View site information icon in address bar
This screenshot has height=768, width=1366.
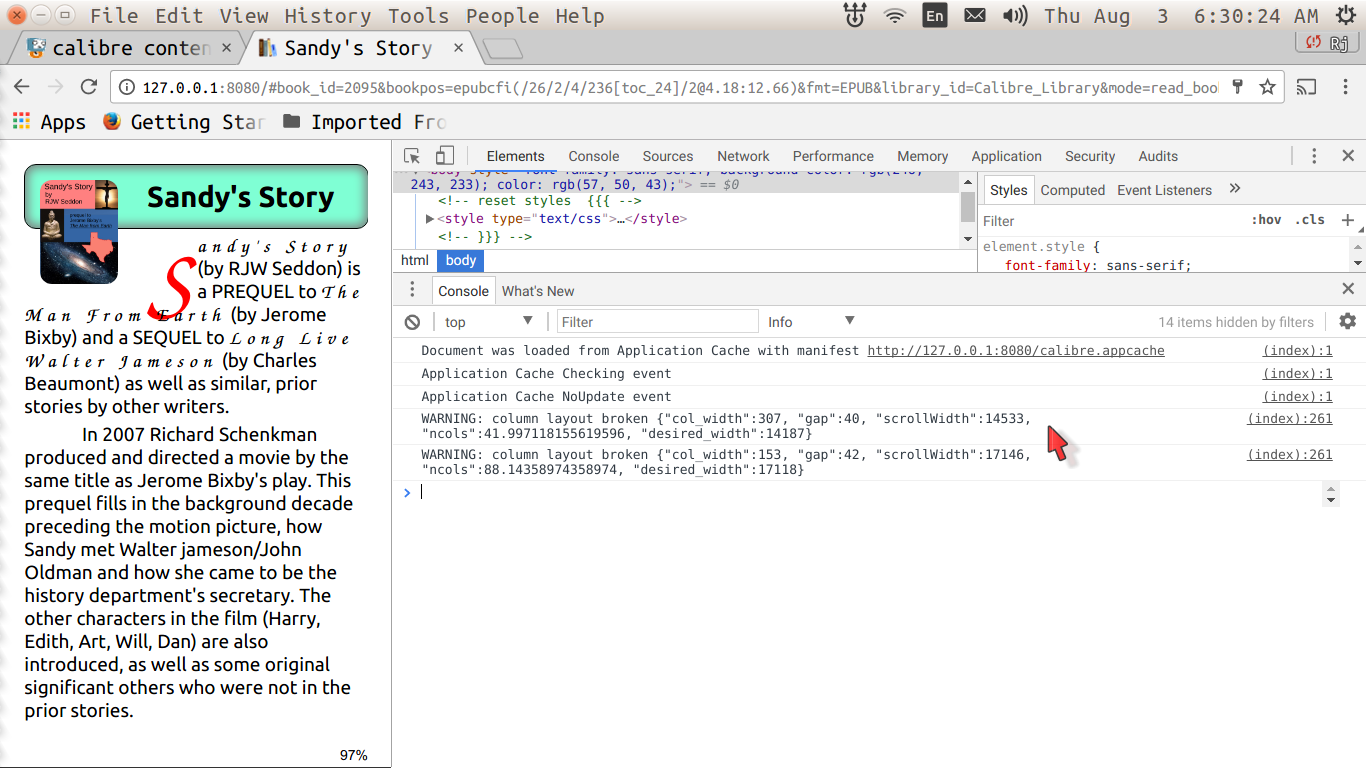point(126,88)
